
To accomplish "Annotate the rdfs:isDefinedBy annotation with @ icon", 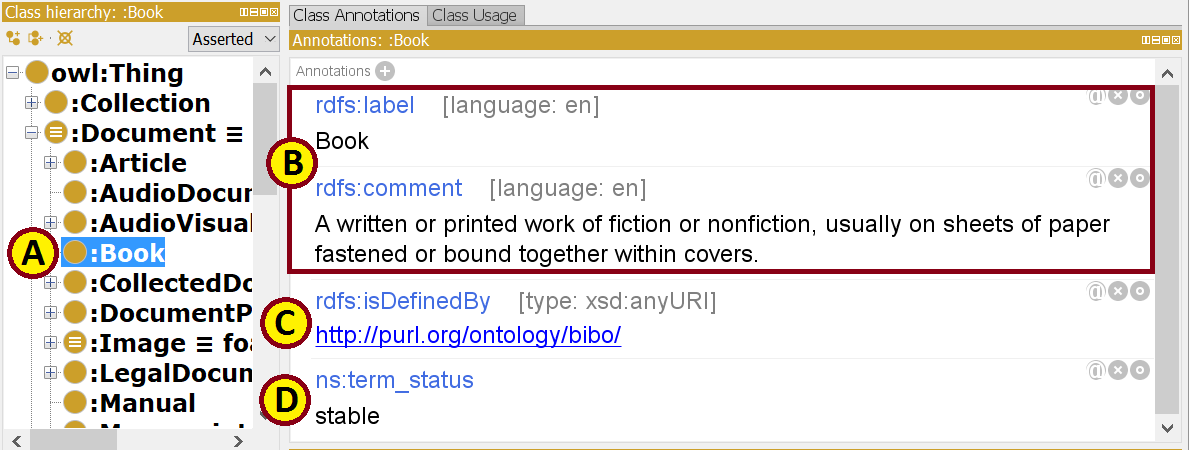I will [1097, 291].
